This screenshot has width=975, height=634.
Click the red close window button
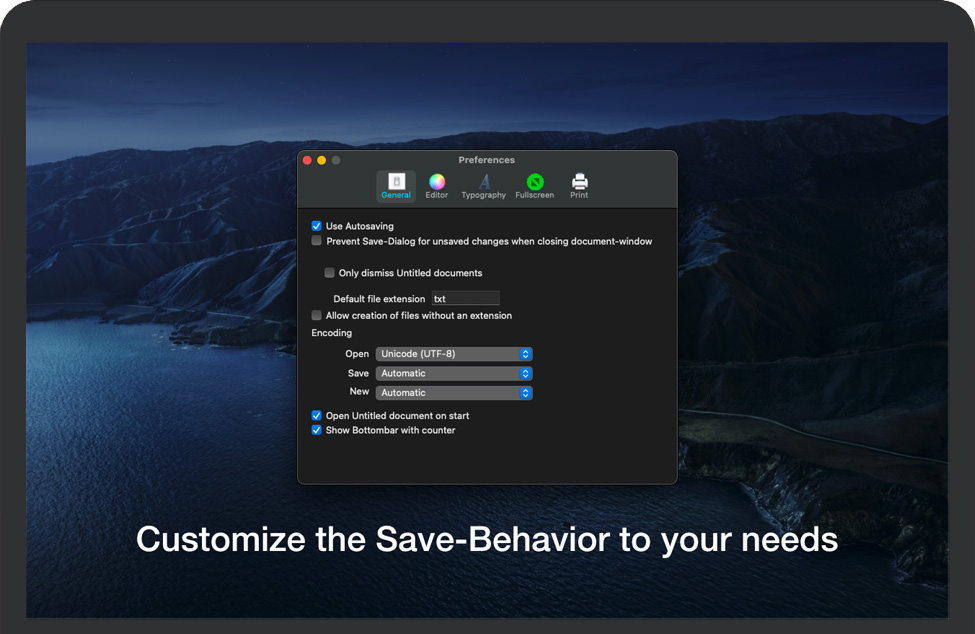pyautogui.click(x=308, y=160)
